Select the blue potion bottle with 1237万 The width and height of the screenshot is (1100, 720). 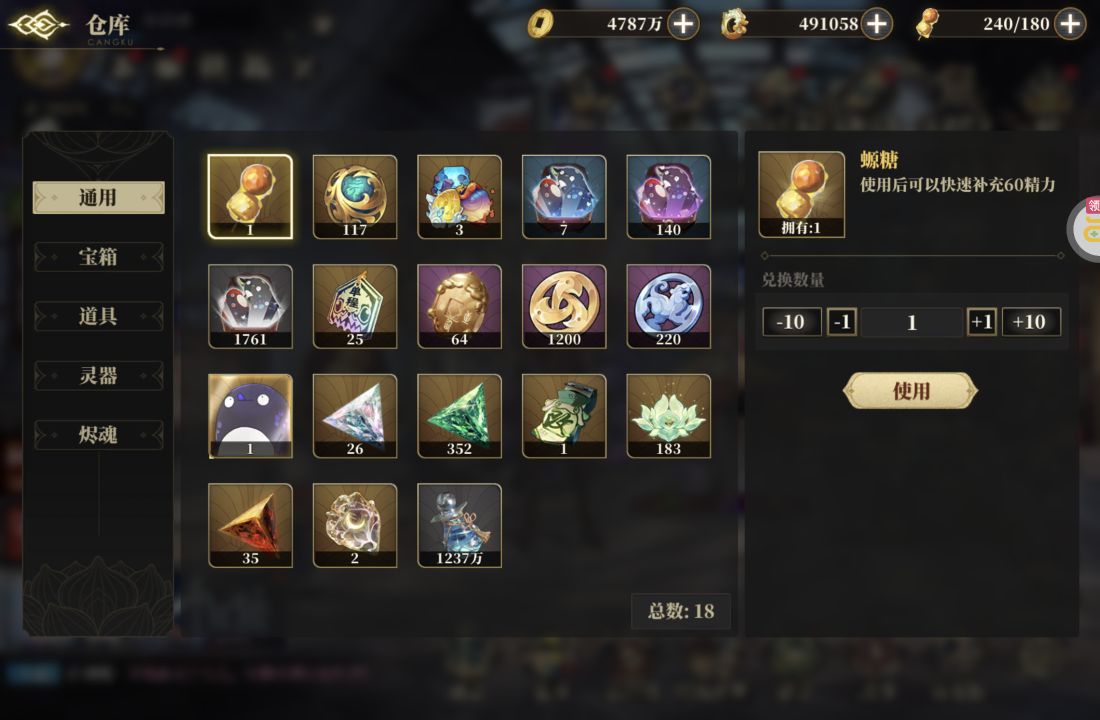459,525
